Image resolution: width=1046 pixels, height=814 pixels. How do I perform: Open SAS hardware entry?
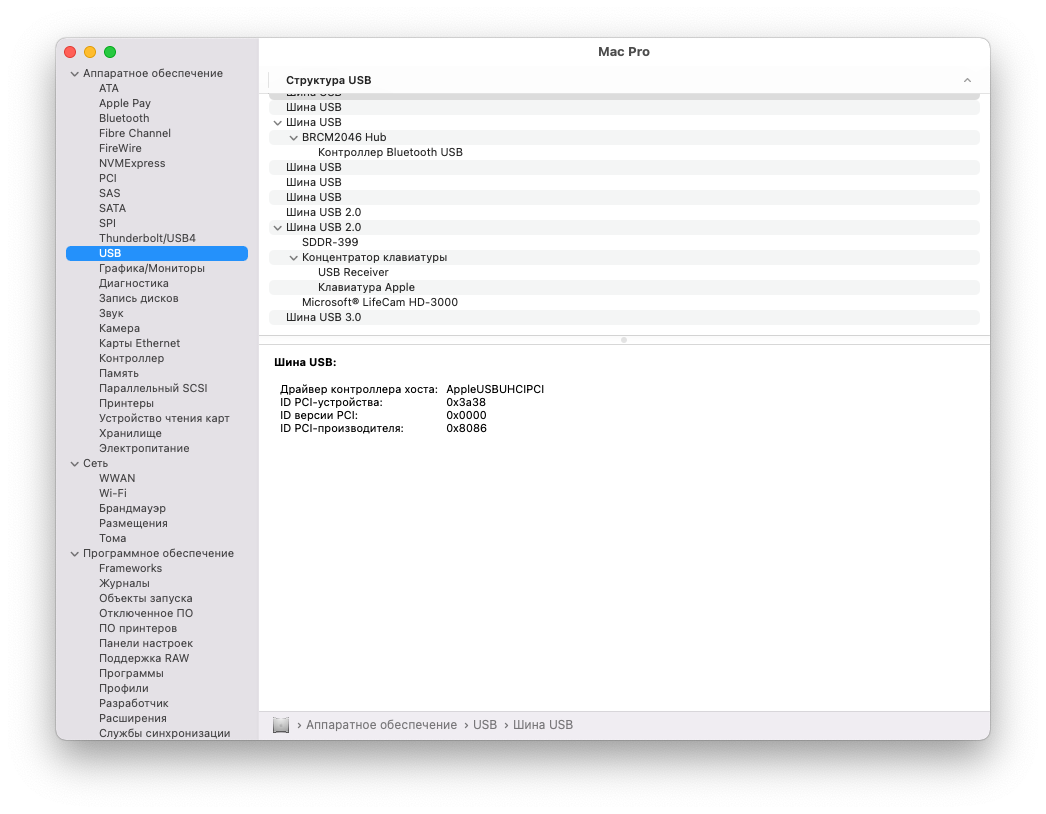pos(109,193)
